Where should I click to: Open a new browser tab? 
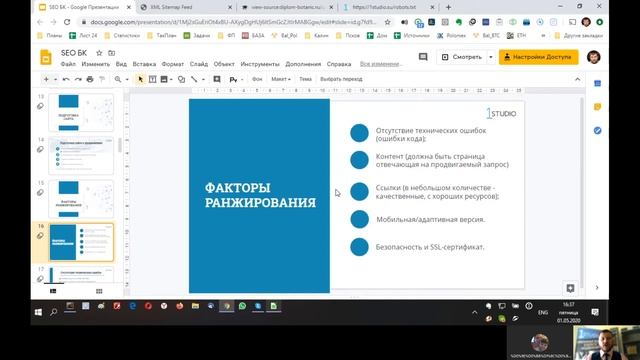tap(448, 7)
